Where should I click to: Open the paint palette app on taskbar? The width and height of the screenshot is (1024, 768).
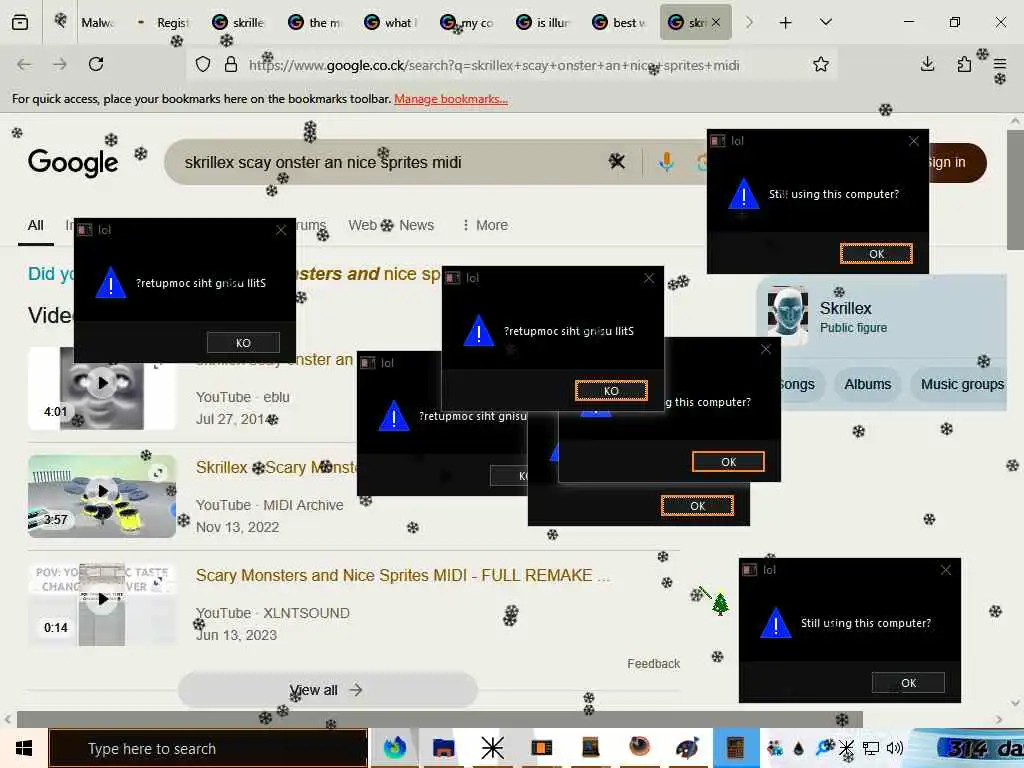(x=688, y=748)
